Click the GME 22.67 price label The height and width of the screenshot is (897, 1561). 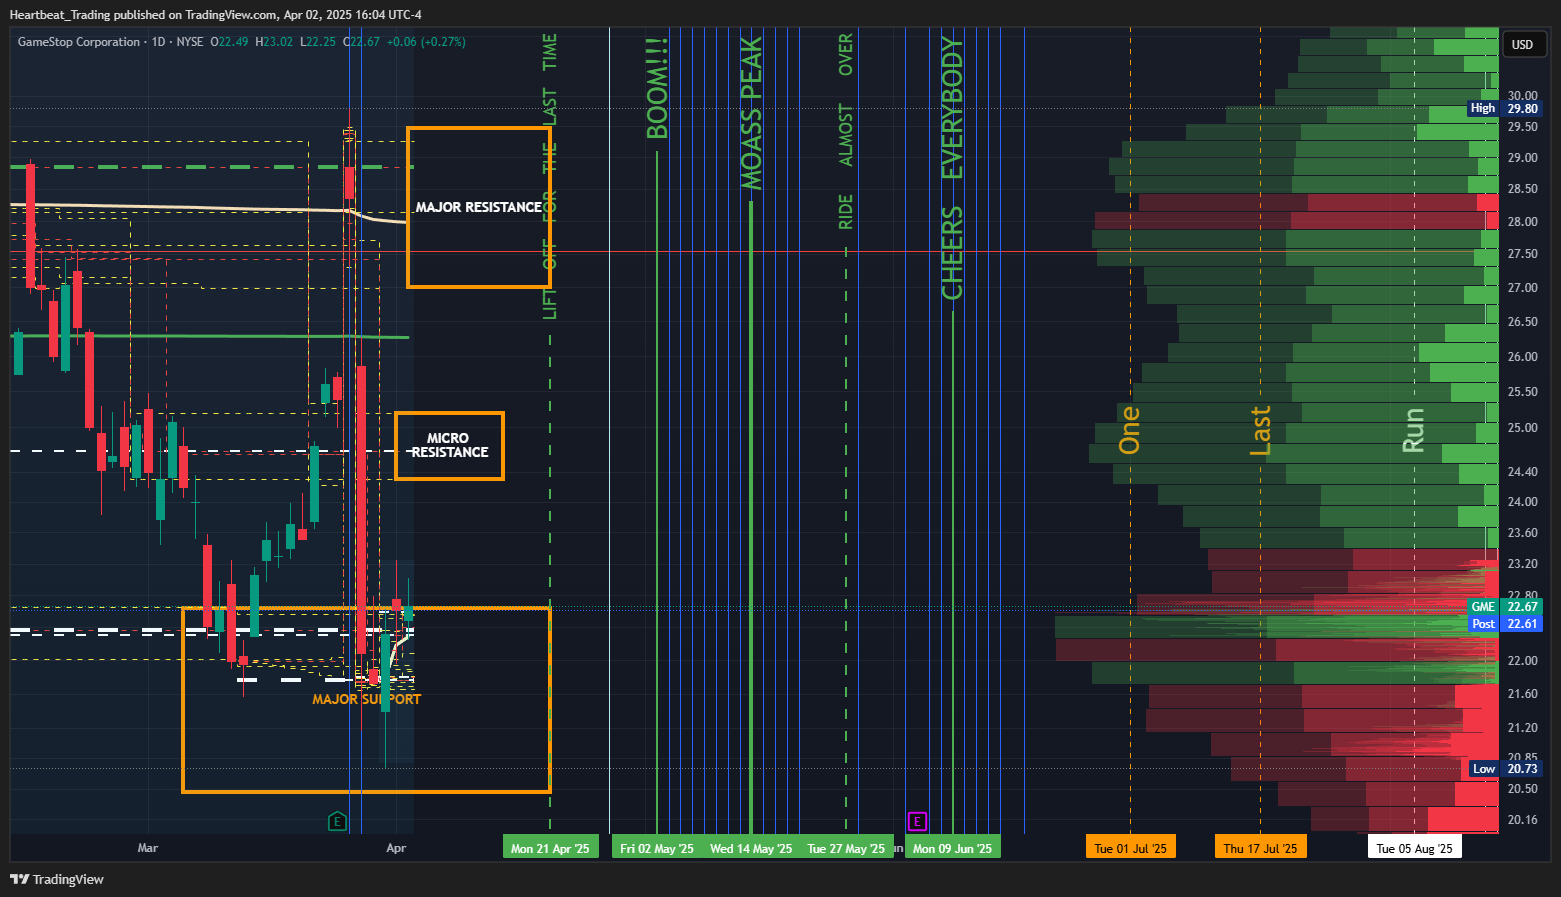(x=1504, y=606)
